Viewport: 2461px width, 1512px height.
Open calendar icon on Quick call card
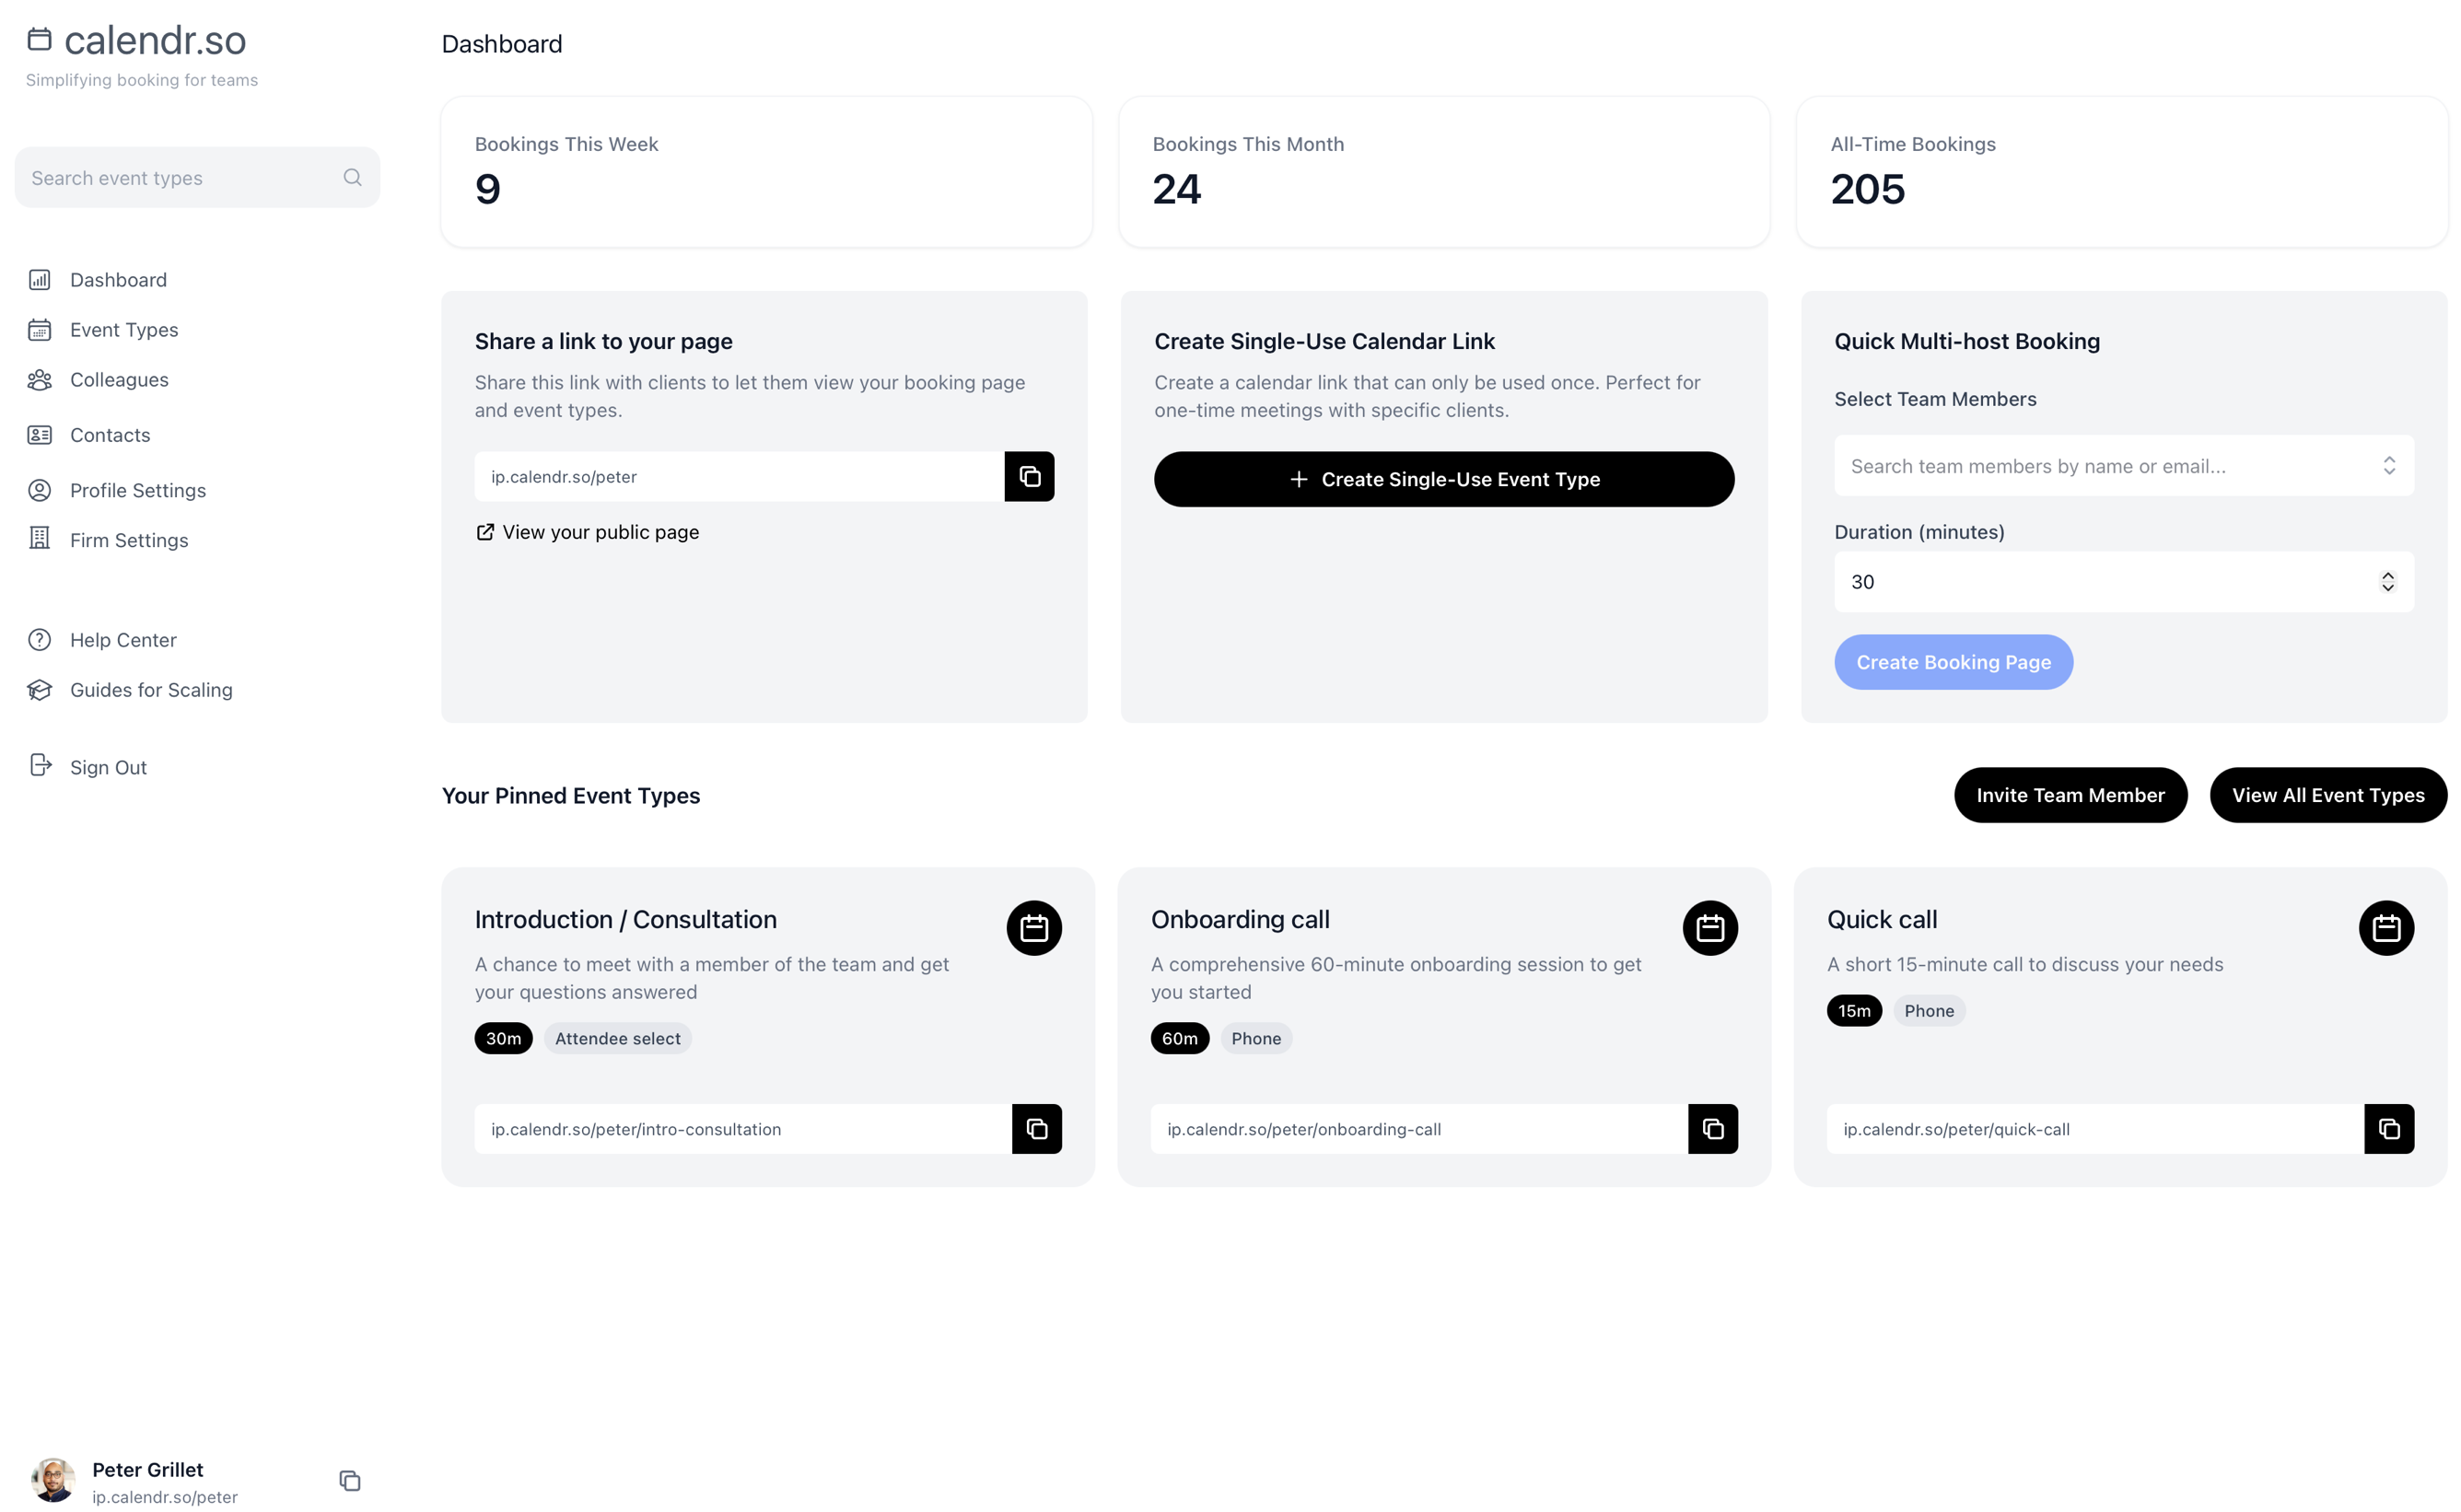[x=2385, y=928]
